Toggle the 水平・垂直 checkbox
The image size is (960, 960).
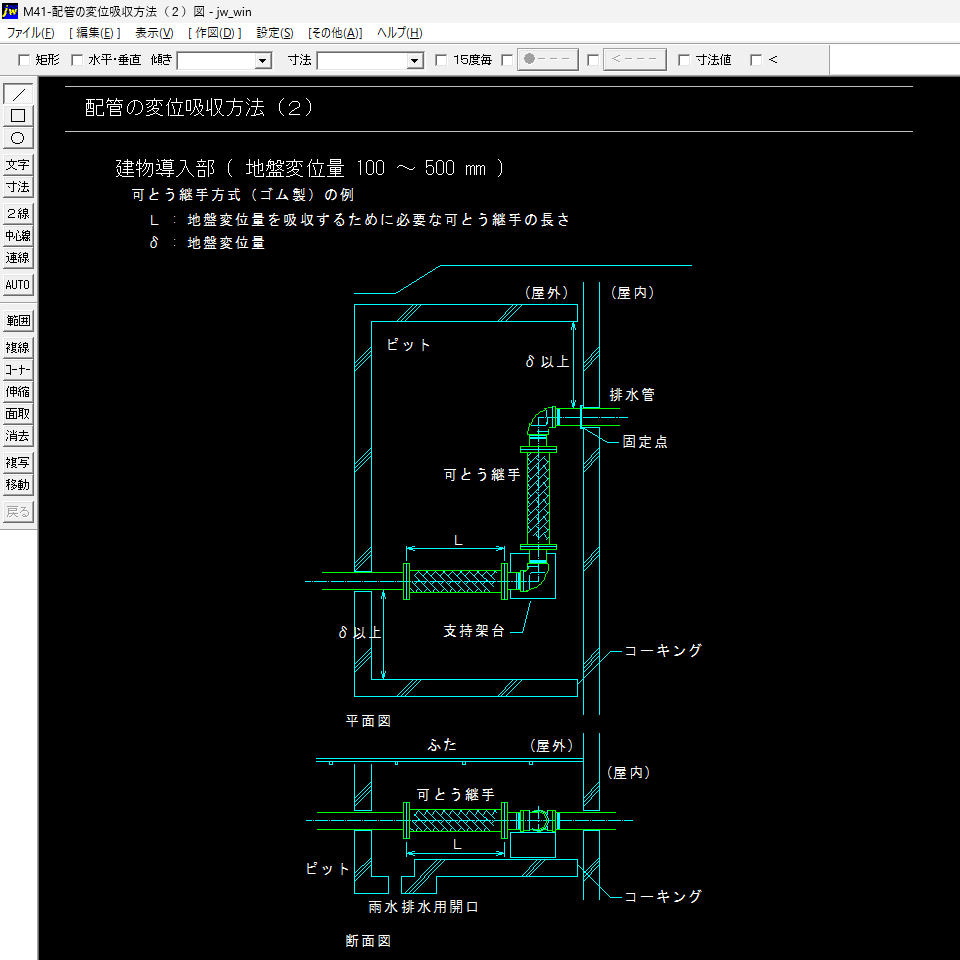pos(77,60)
